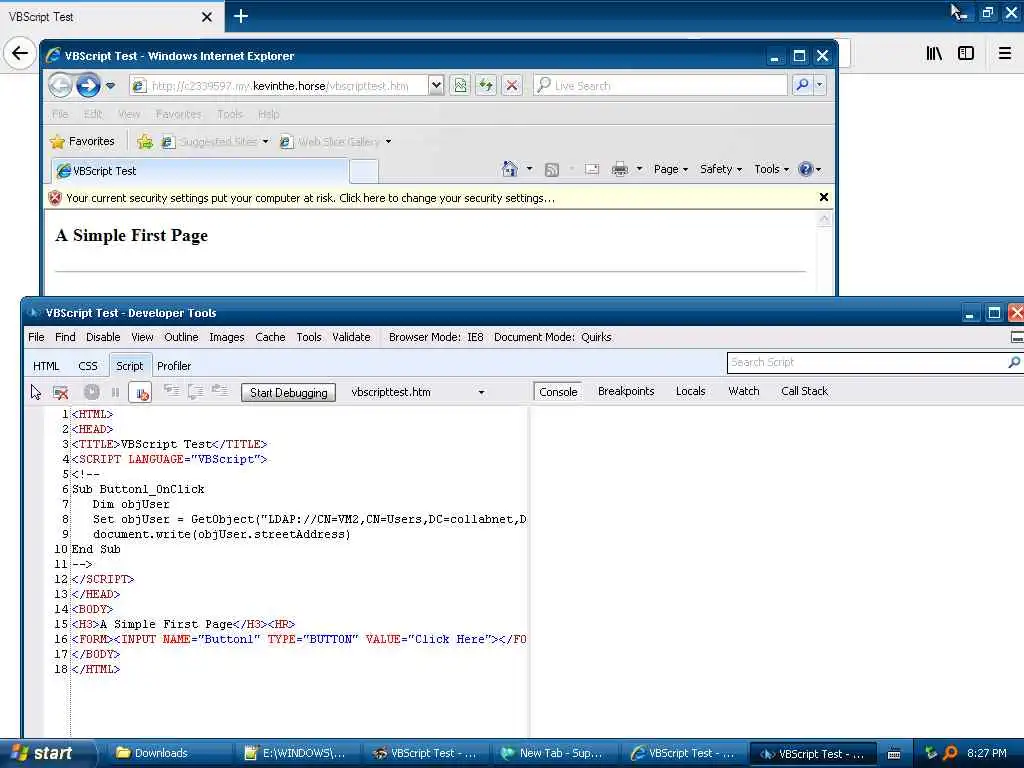
Task: Select the VBScript Test IE tab
Action: (200, 171)
